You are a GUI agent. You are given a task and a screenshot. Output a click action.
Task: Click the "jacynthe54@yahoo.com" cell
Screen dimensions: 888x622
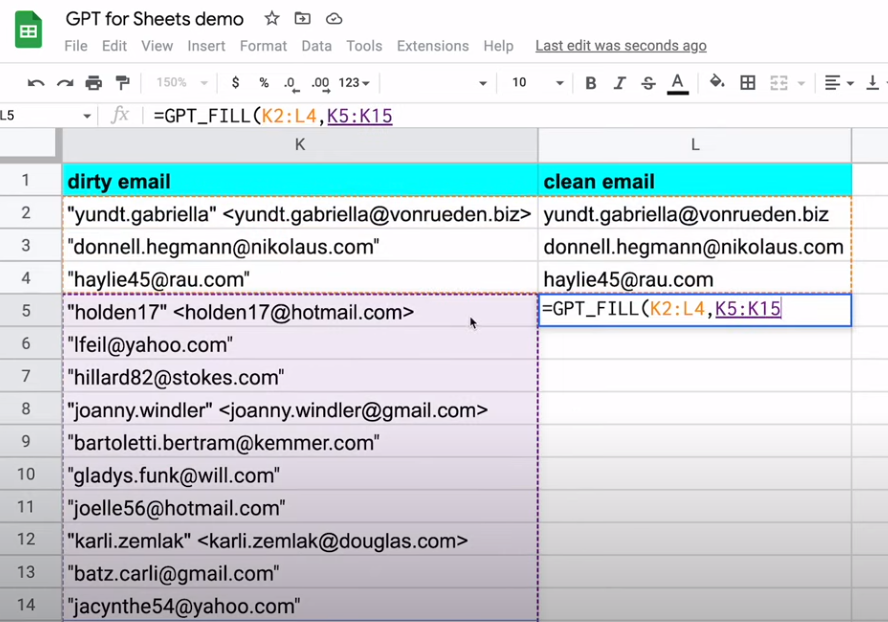[x=300, y=605]
